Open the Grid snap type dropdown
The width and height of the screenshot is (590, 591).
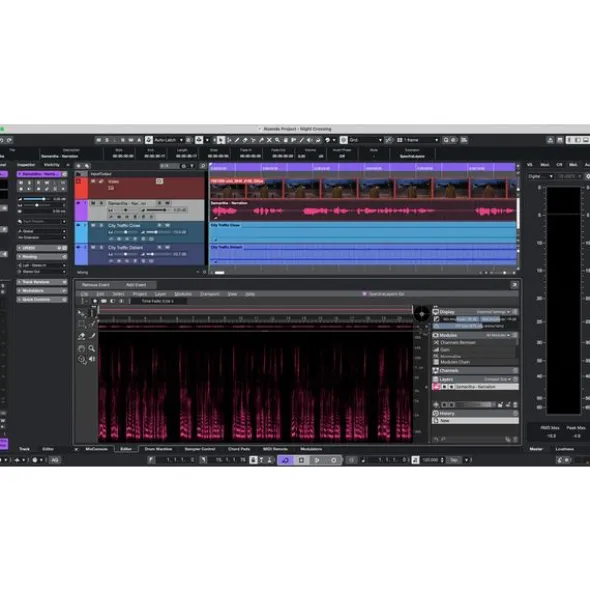point(365,140)
